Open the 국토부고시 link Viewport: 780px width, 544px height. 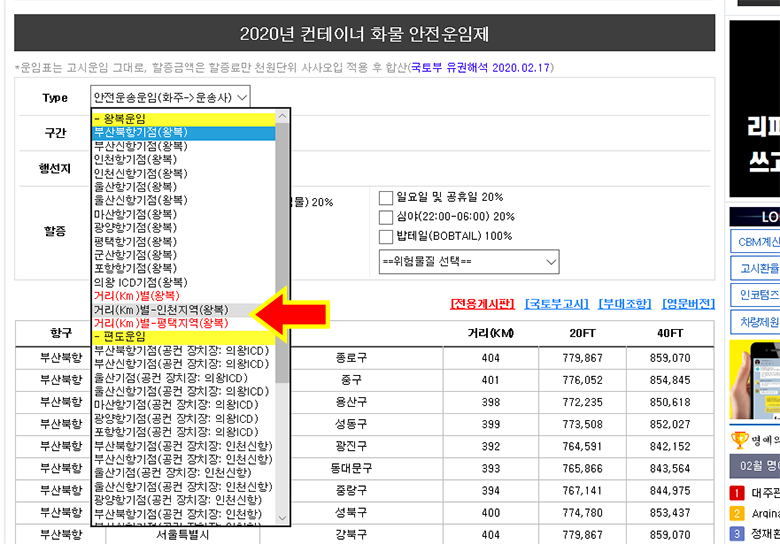coord(557,304)
